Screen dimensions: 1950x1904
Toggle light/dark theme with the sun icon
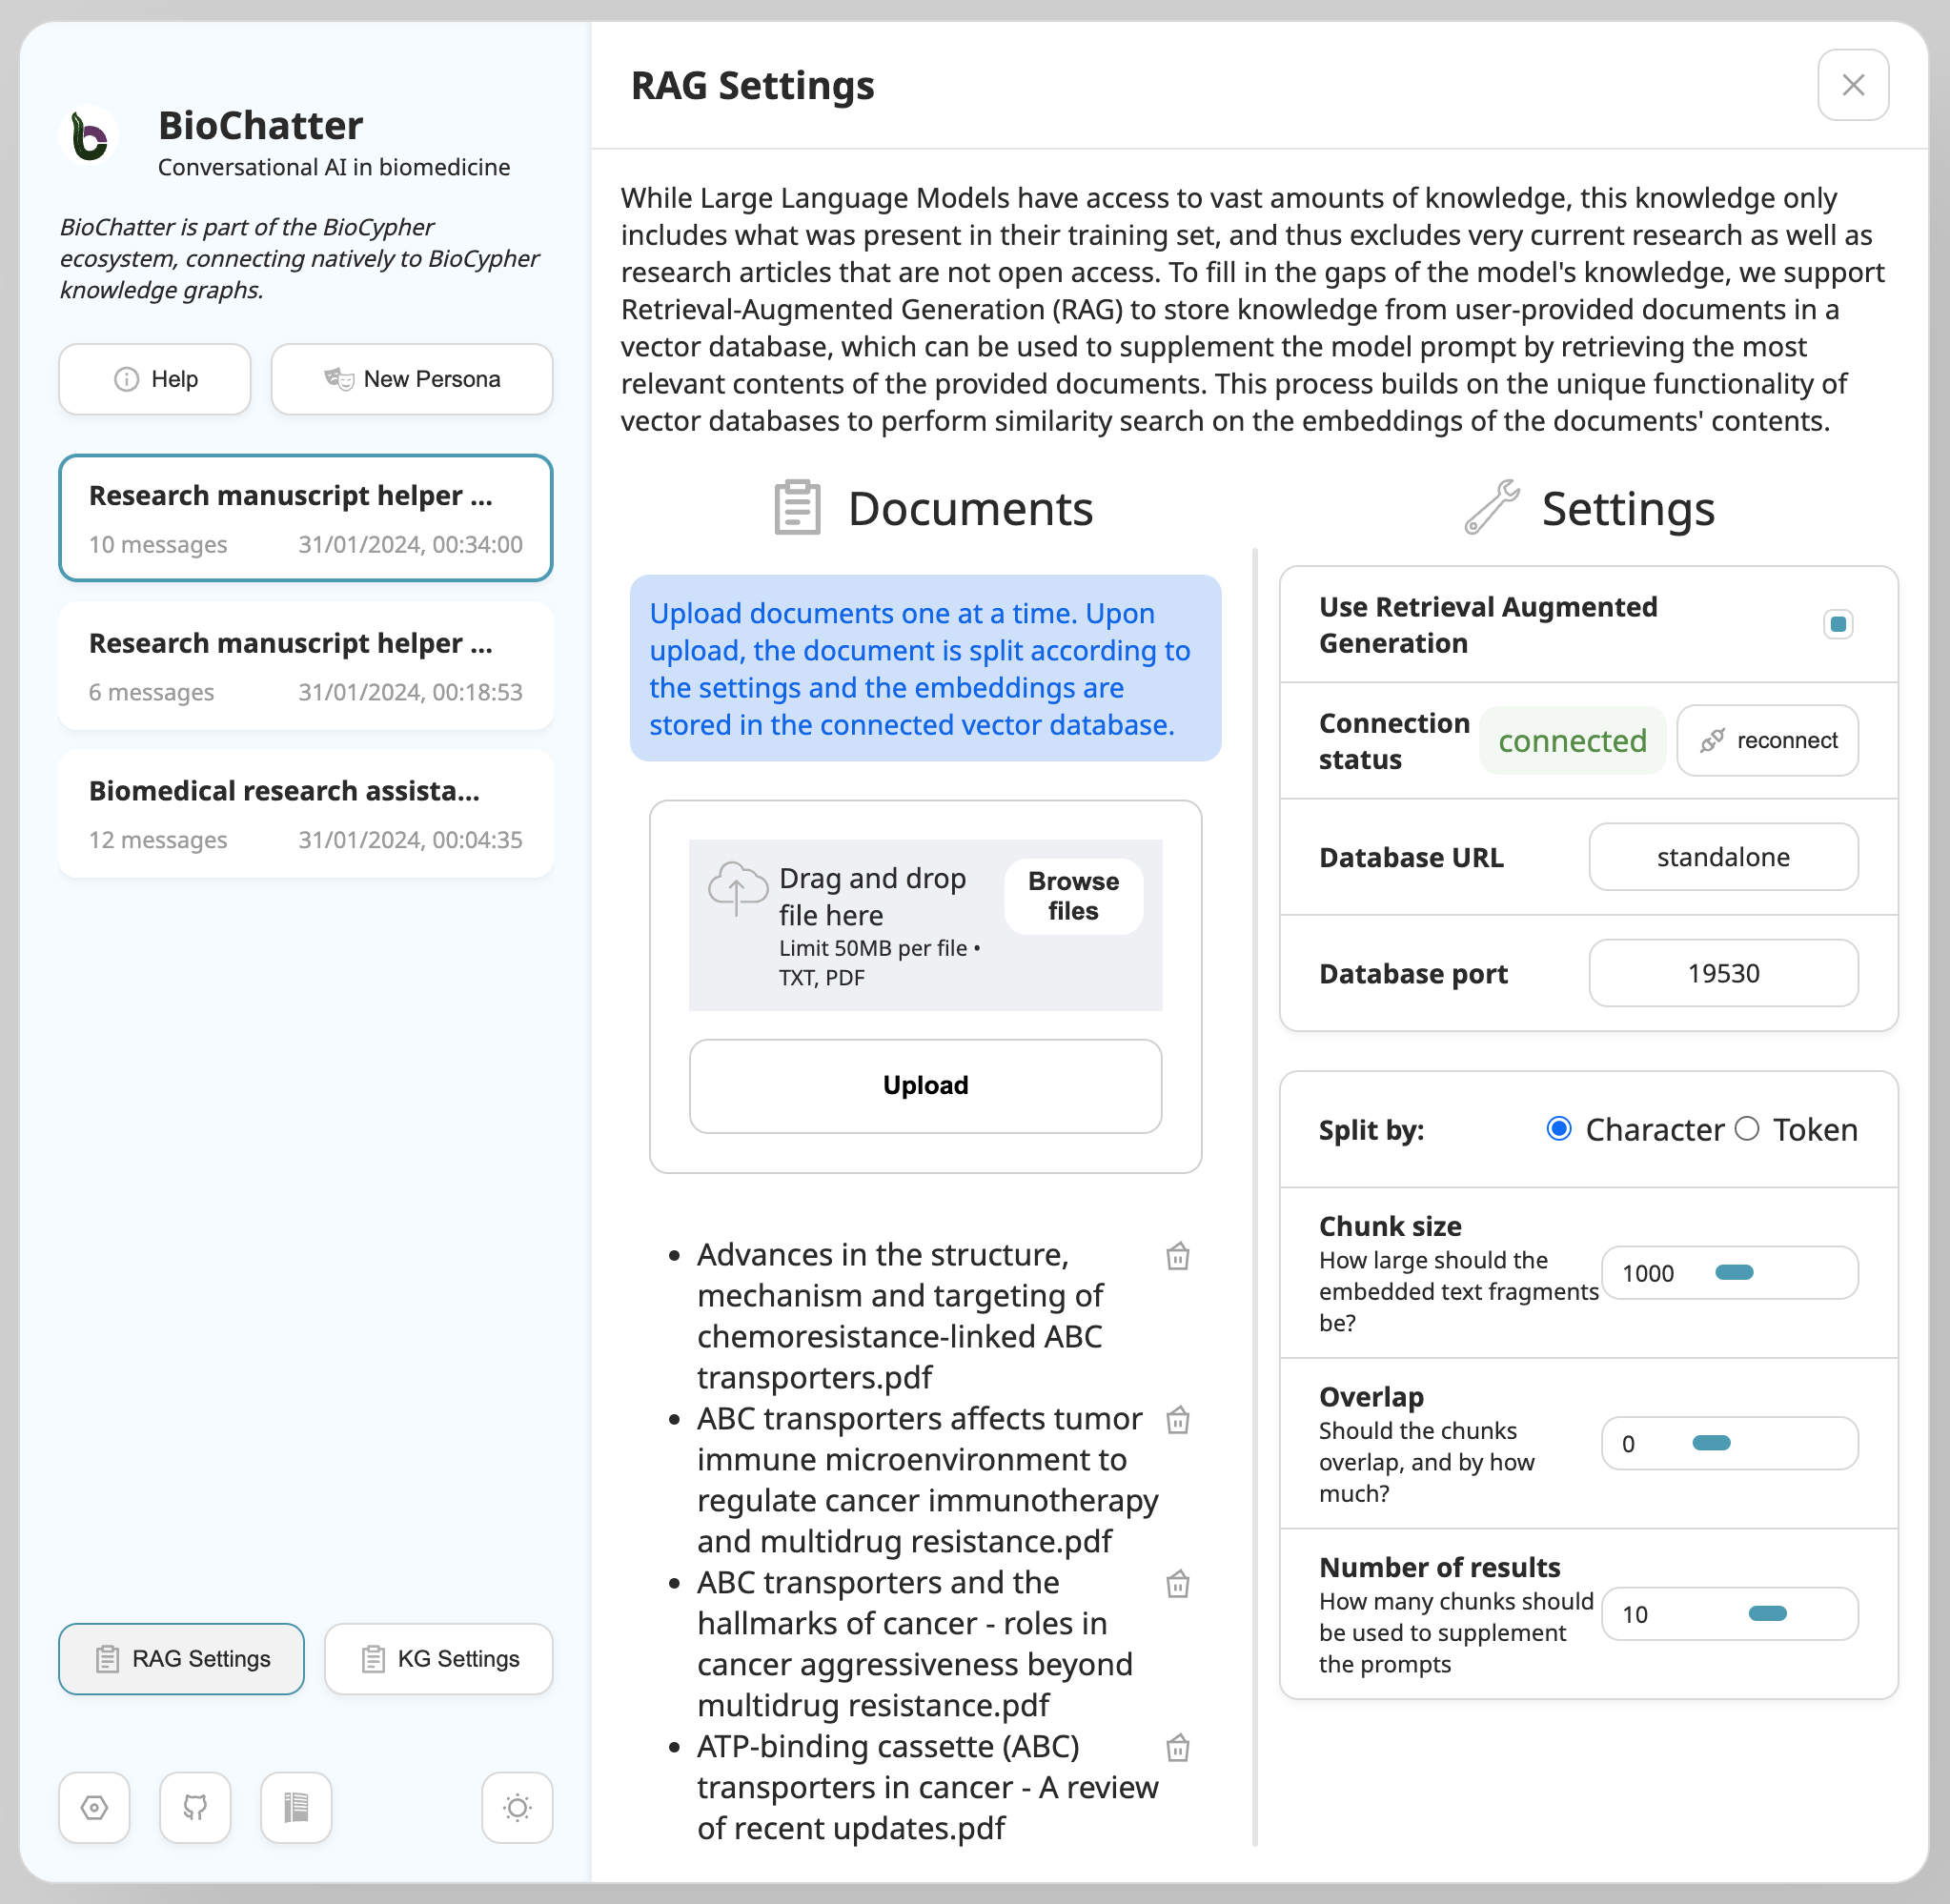coord(517,1807)
